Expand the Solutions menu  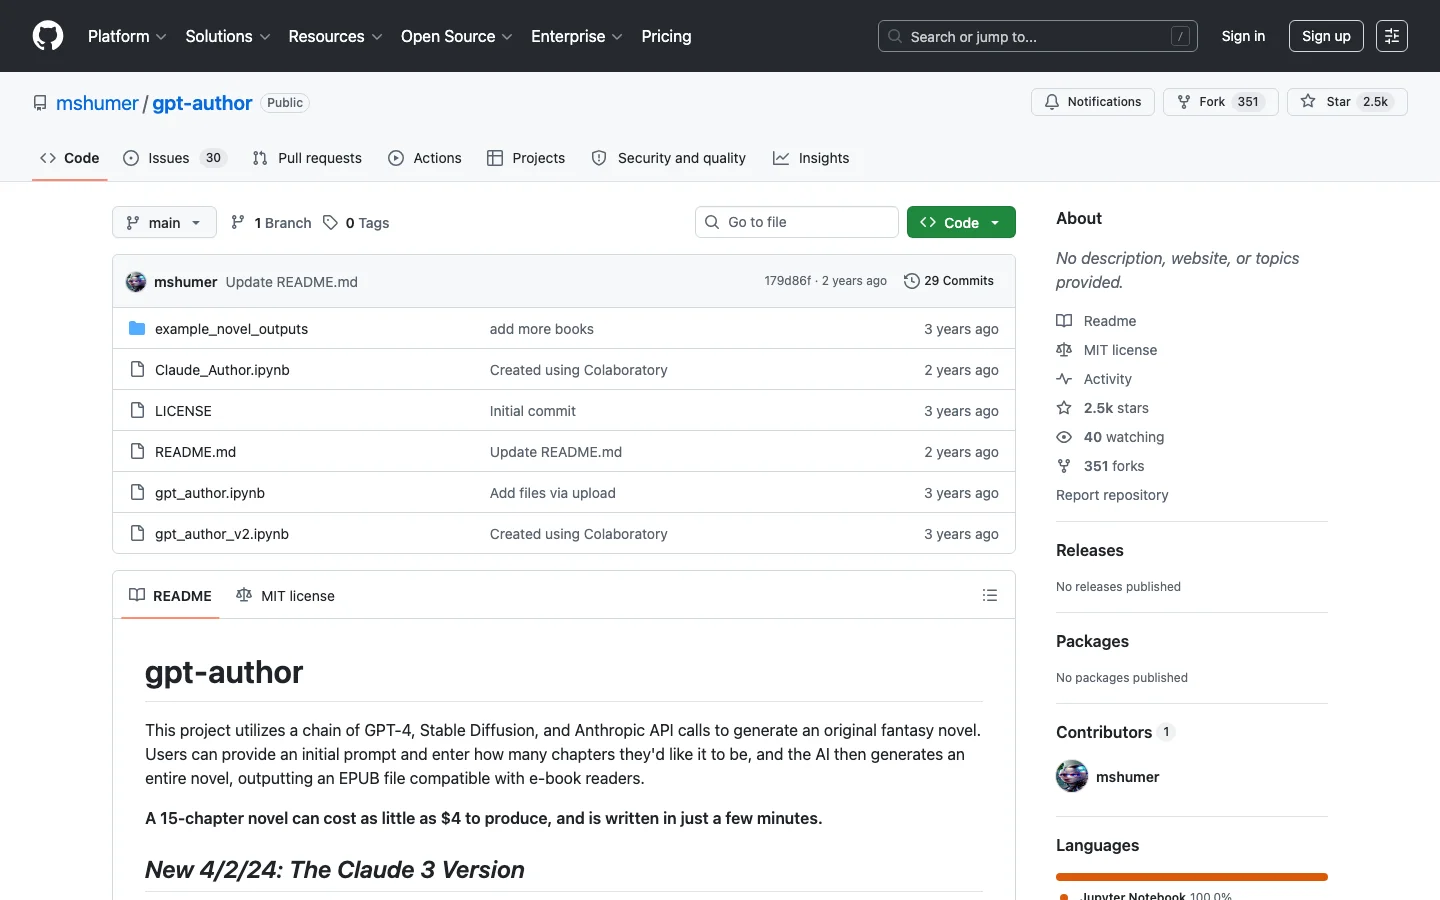[228, 36]
